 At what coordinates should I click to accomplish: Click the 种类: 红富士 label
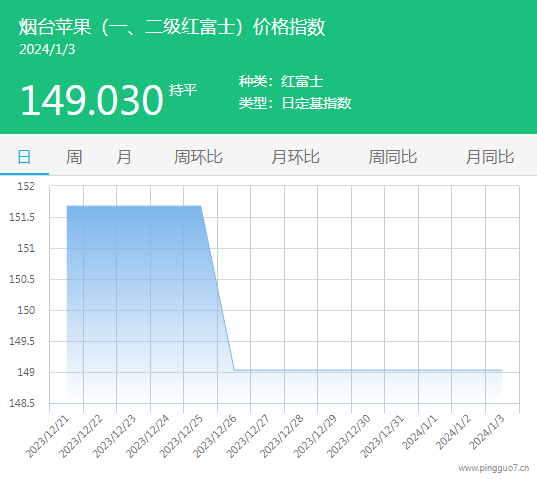pos(281,81)
